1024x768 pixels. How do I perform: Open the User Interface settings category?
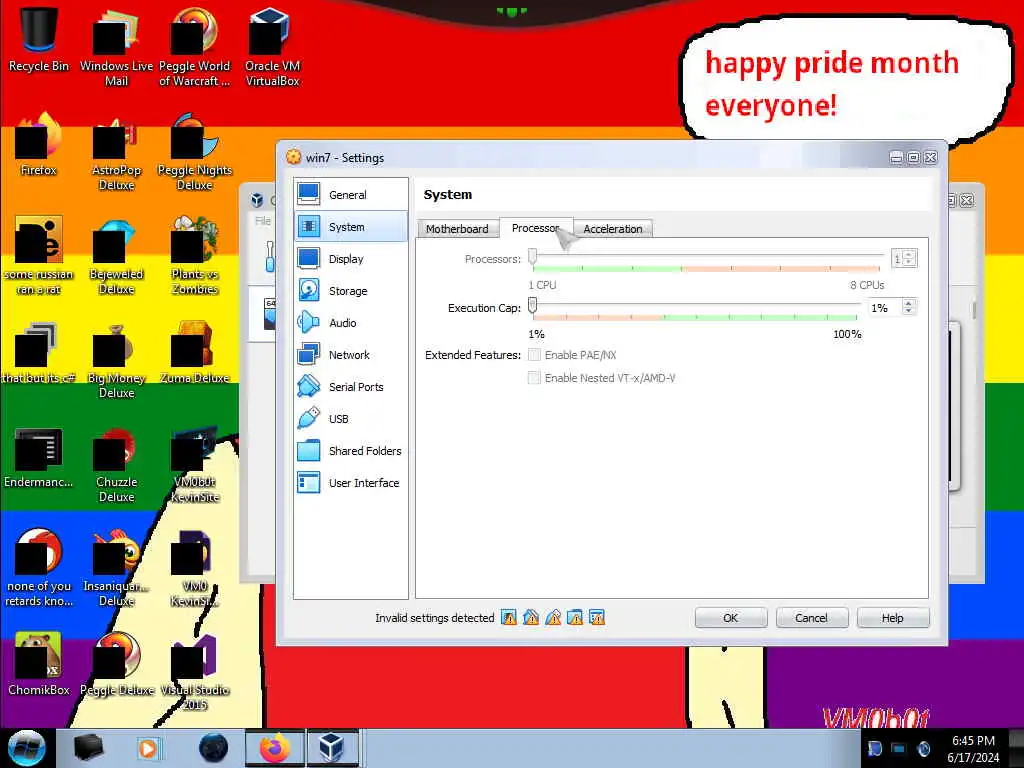(351, 483)
